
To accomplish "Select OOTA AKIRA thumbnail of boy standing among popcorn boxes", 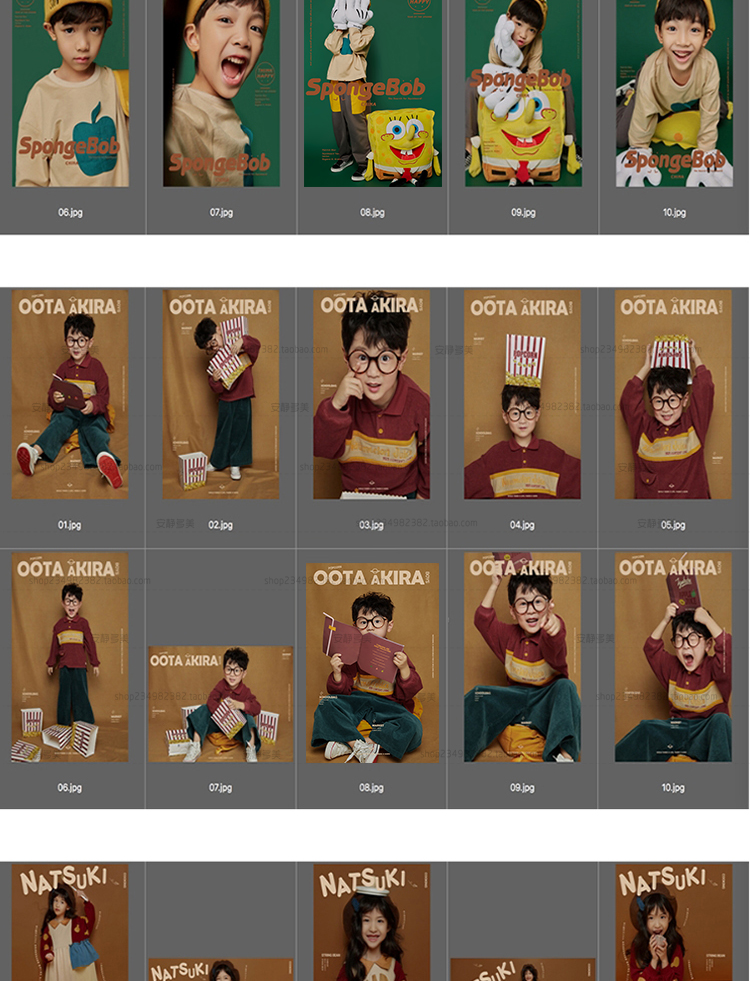I will pyautogui.click(x=70, y=657).
